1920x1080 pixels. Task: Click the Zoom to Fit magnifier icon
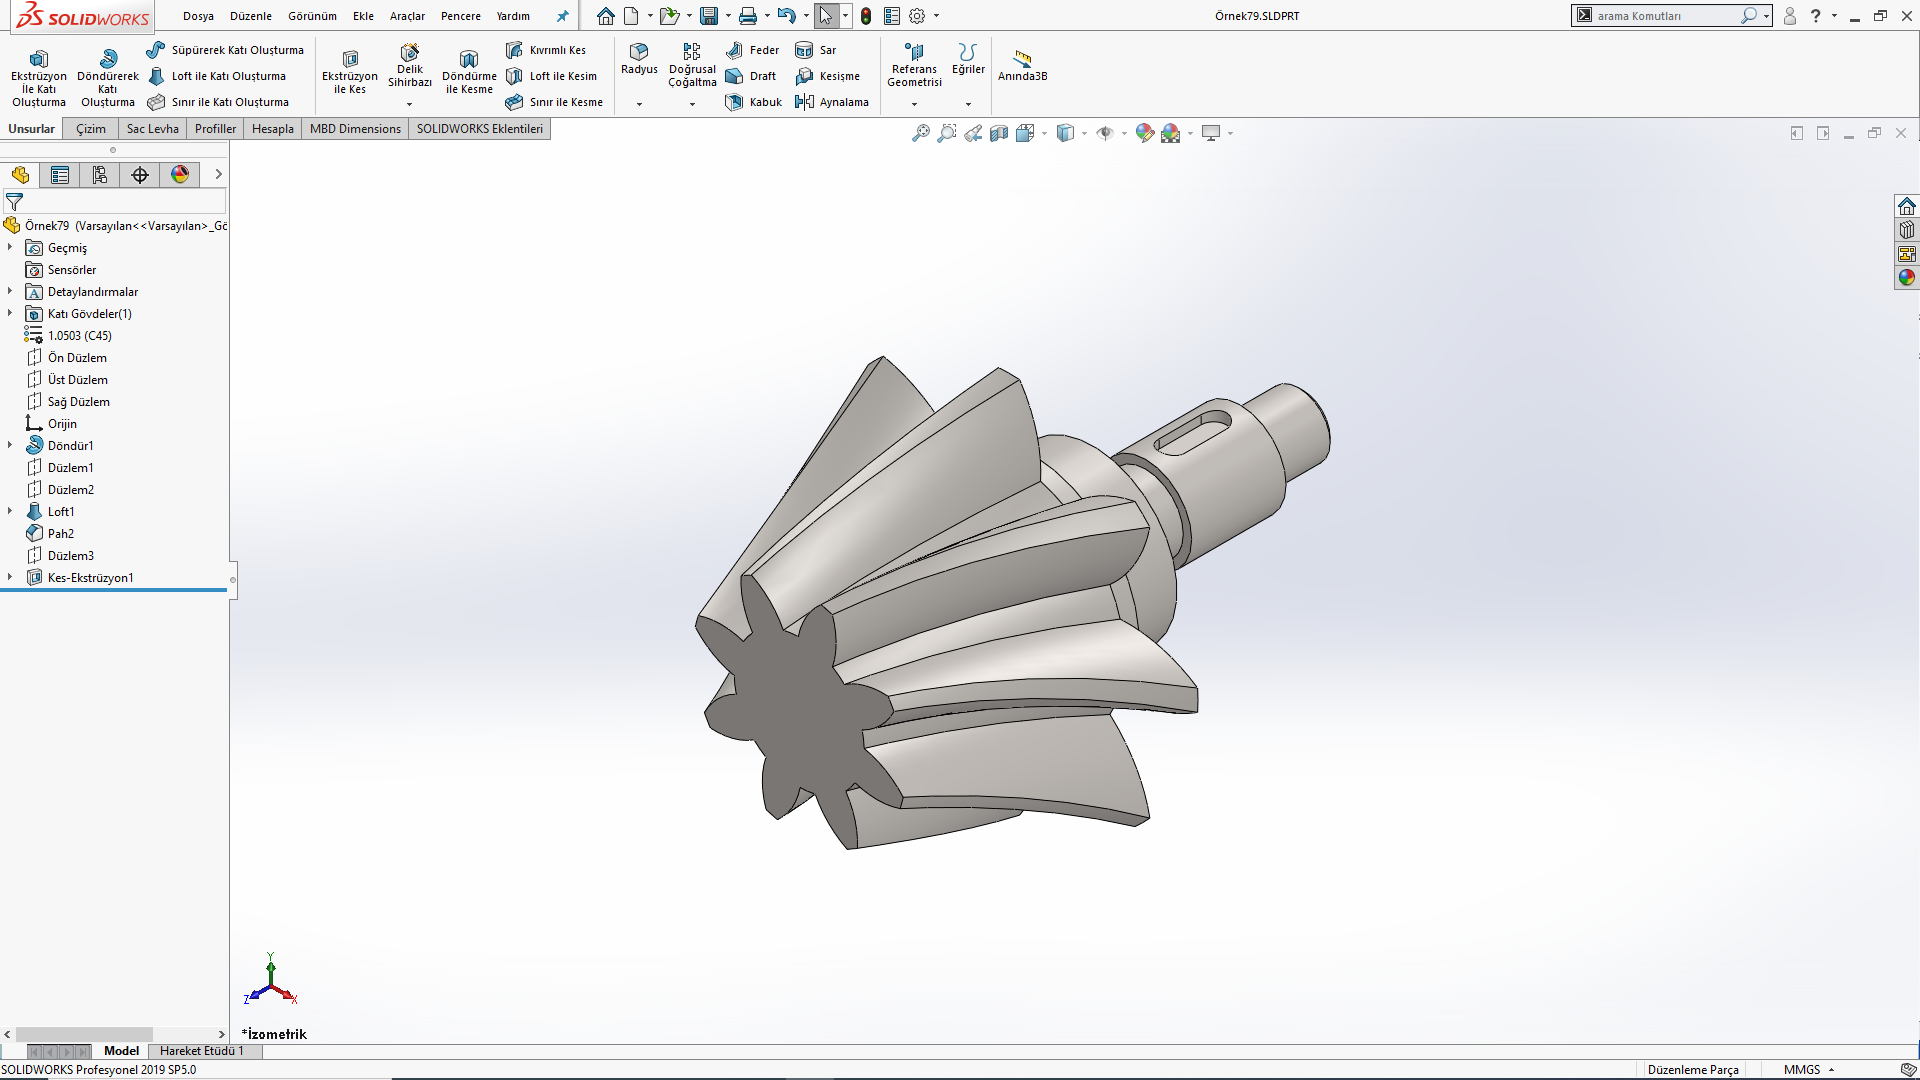click(x=920, y=133)
